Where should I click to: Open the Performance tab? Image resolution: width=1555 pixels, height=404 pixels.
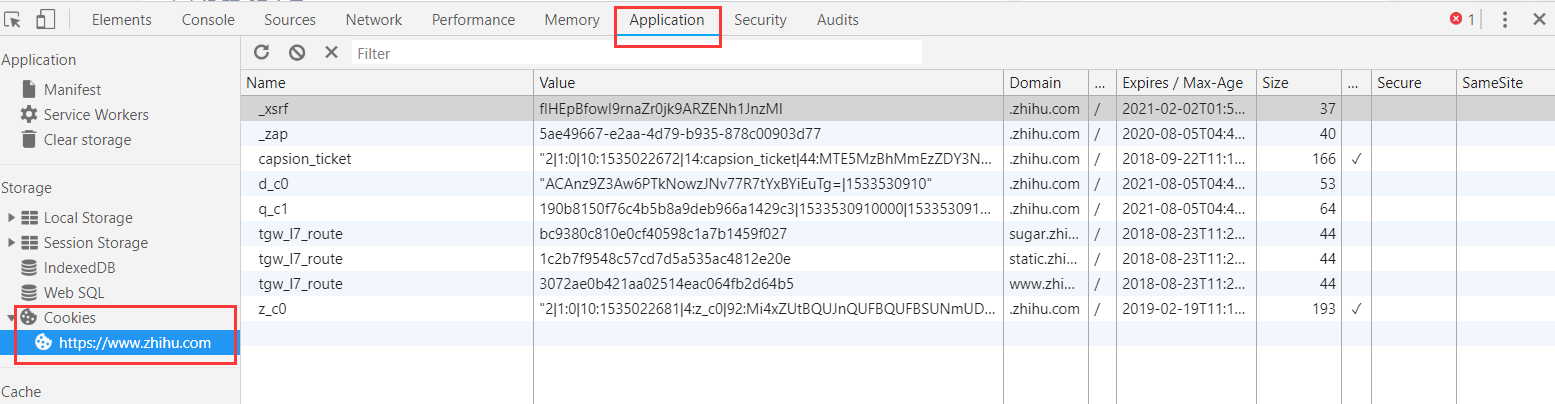474,19
